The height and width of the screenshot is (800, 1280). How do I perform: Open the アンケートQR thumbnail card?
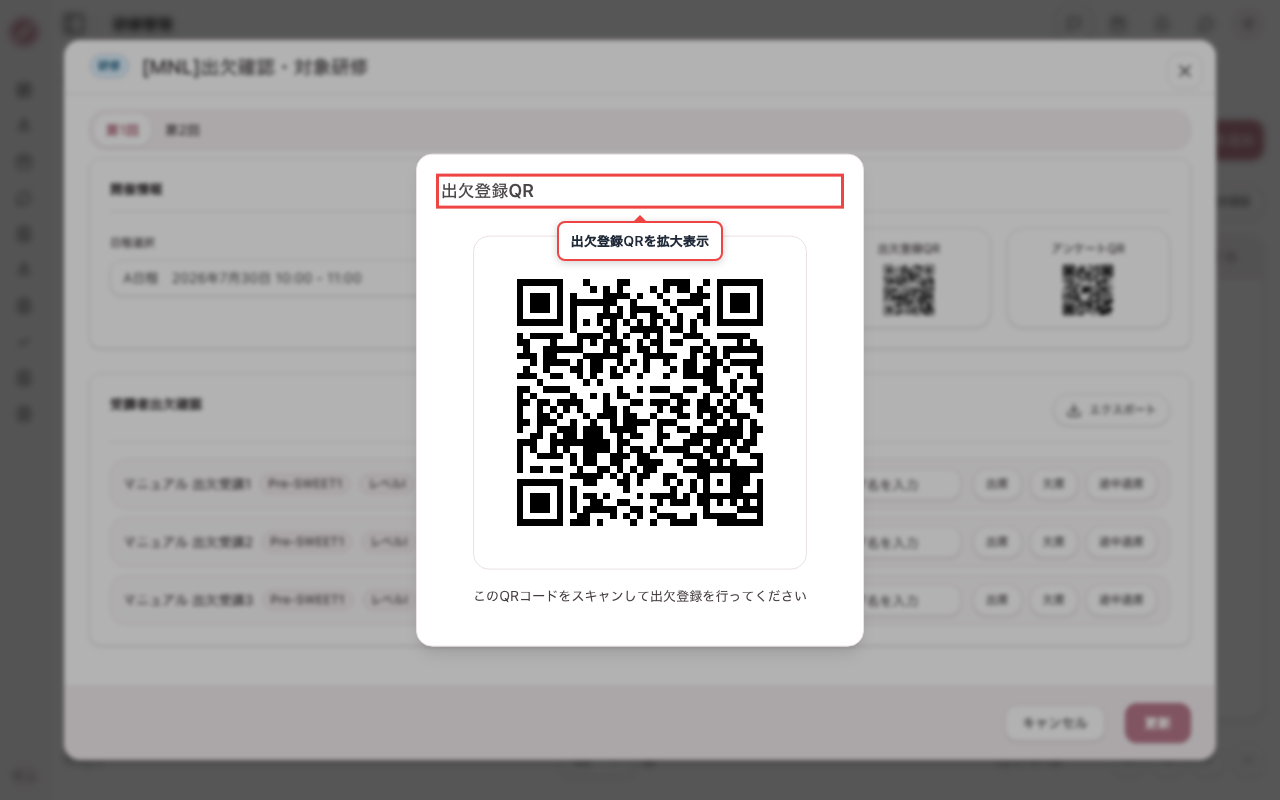pos(1089,278)
